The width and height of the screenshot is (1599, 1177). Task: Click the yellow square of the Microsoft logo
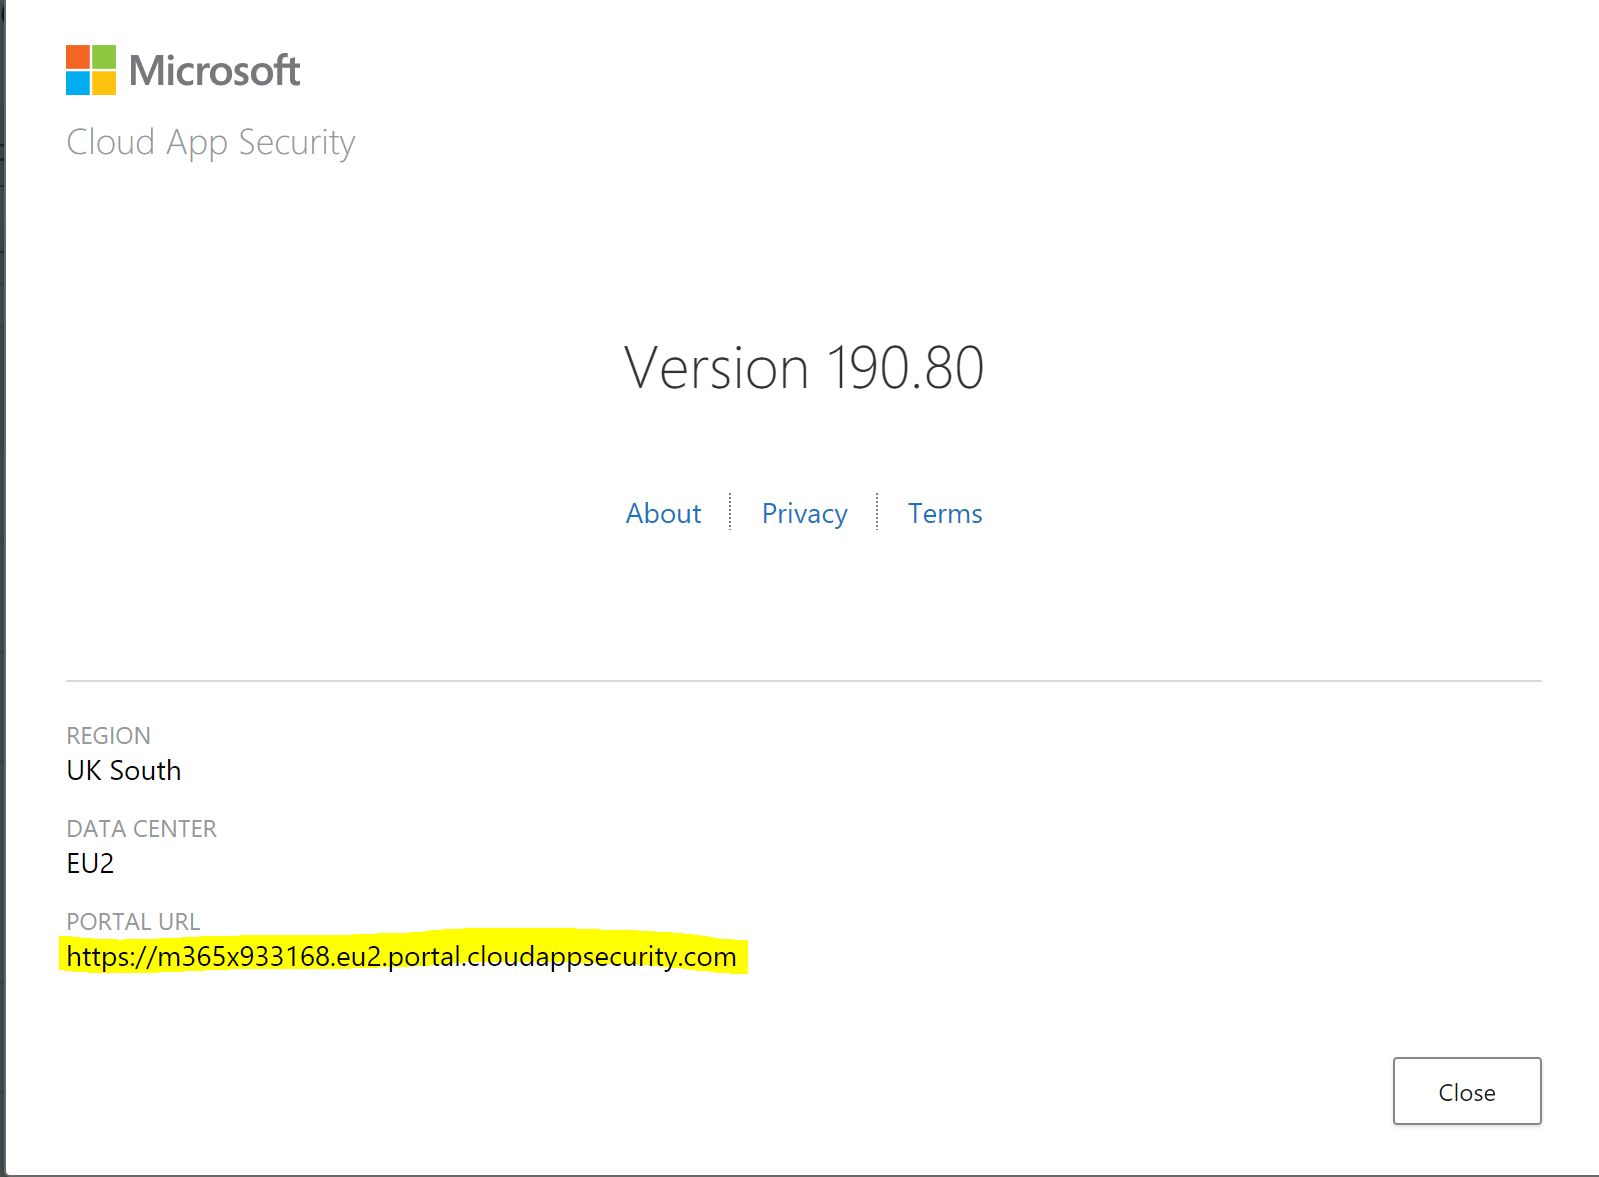point(104,83)
